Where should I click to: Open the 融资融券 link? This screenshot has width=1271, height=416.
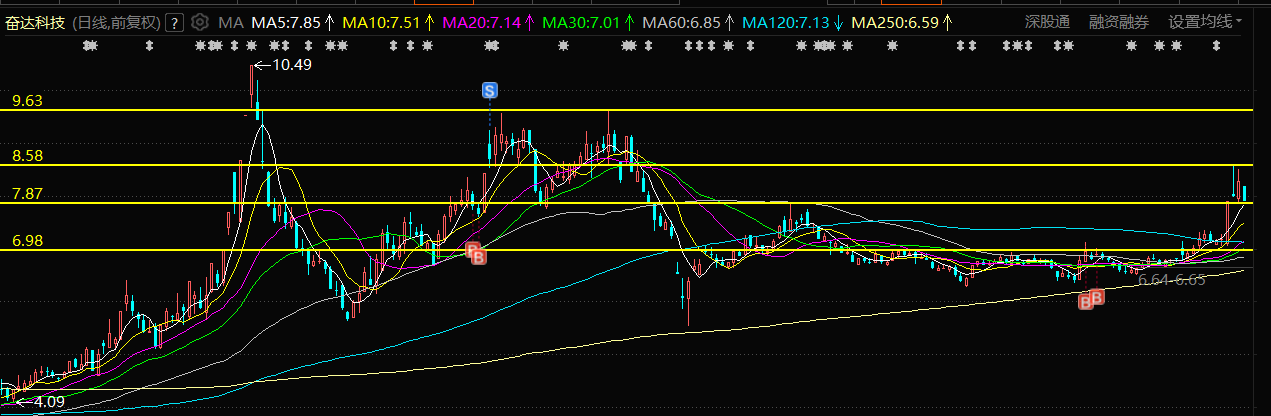[x=1119, y=21]
